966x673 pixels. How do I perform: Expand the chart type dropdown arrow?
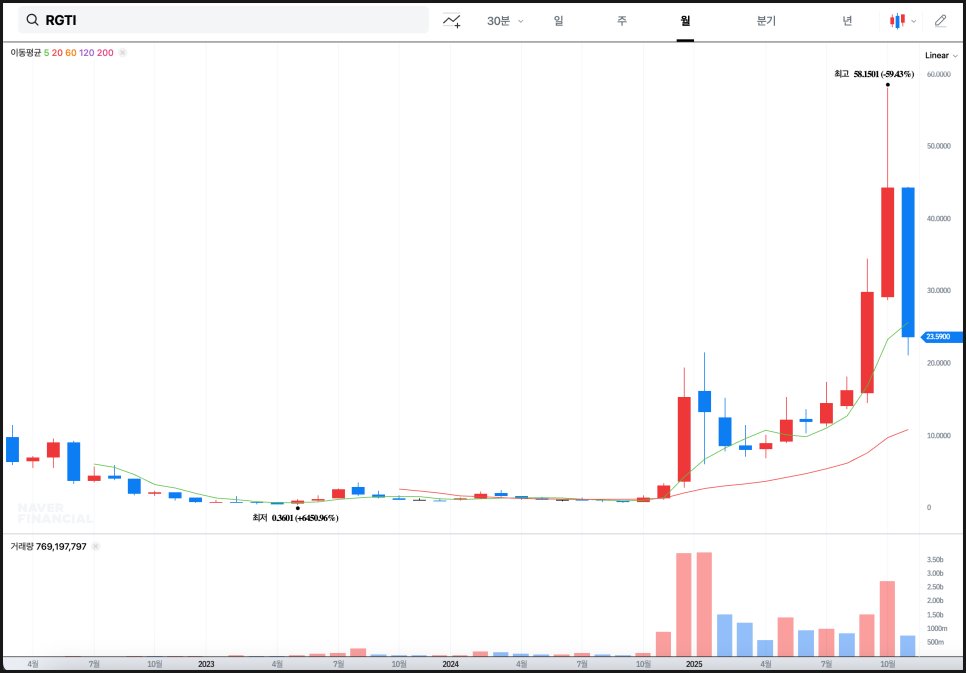tap(914, 20)
